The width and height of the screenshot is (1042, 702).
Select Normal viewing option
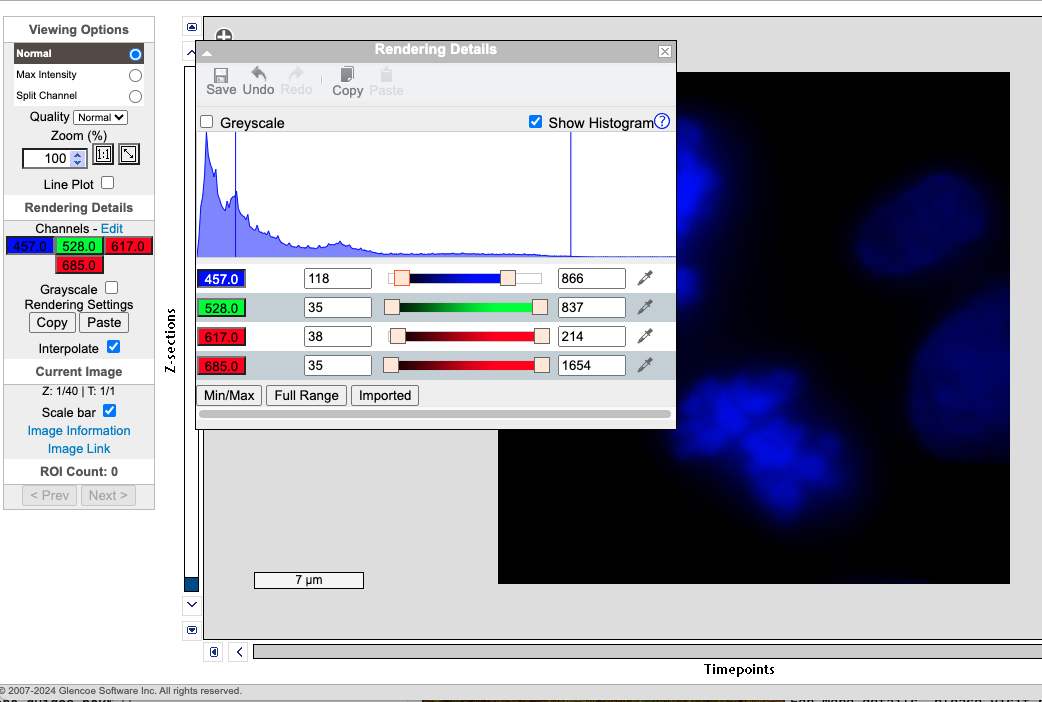click(x=136, y=54)
